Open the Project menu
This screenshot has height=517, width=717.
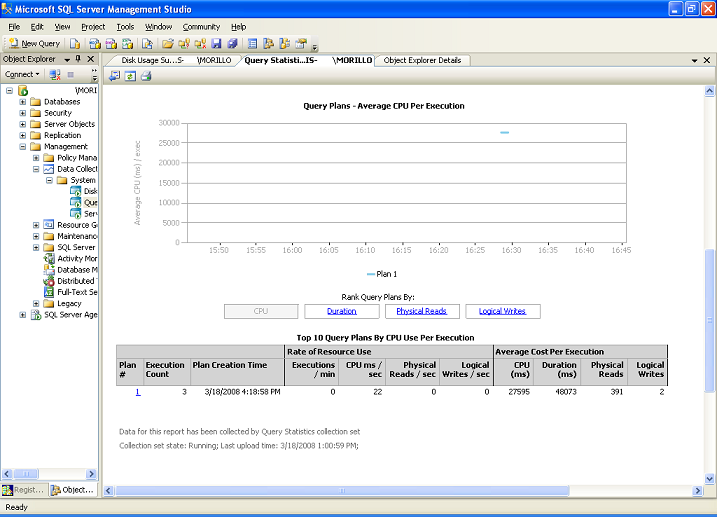pyautogui.click(x=93, y=27)
